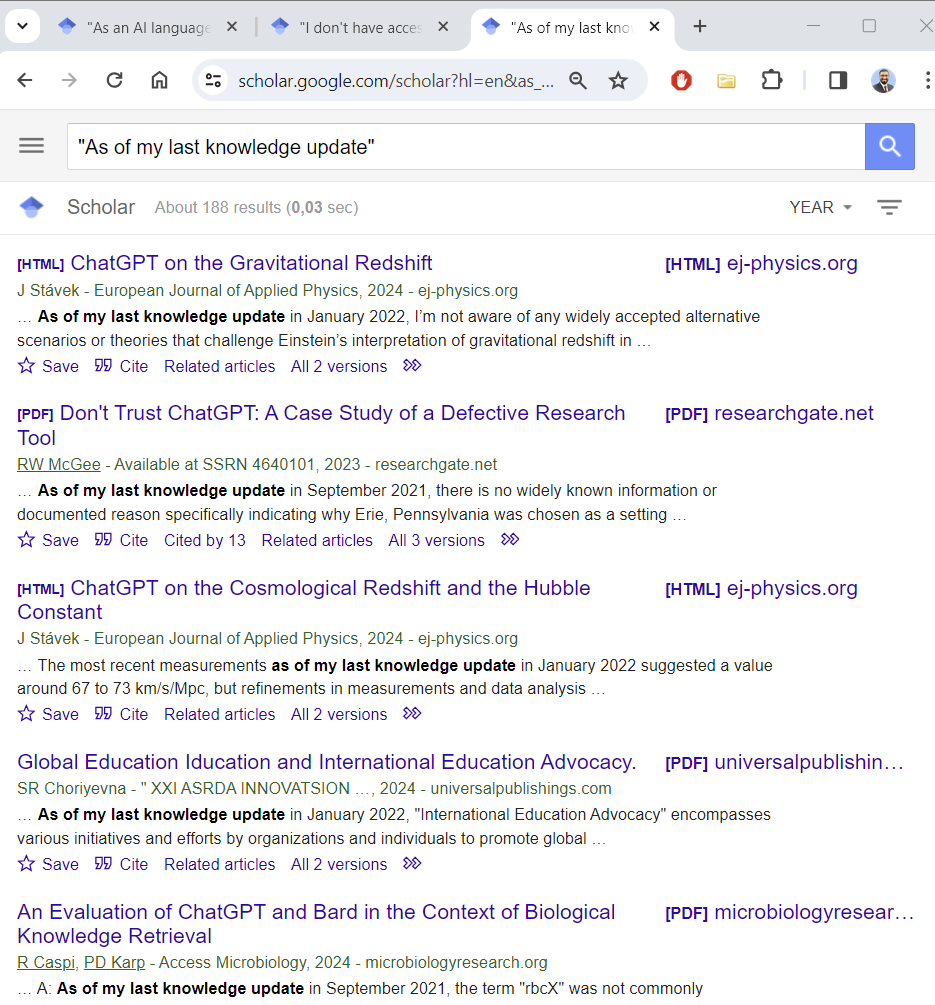Open the red ad blocker extension

(x=681, y=80)
